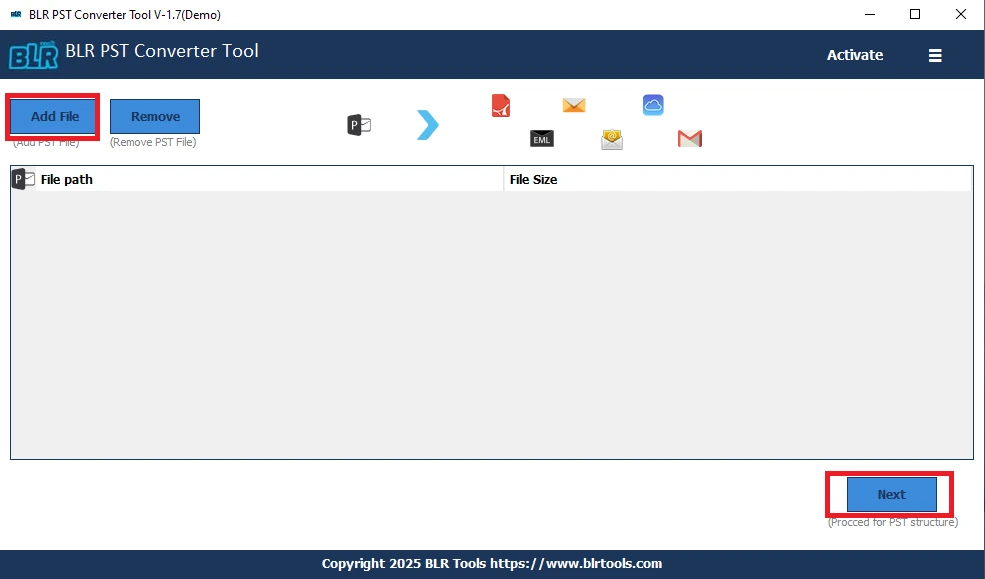Click the copyright BLR Tools website text
Screen dimensions: 985x579
point(492,563)
